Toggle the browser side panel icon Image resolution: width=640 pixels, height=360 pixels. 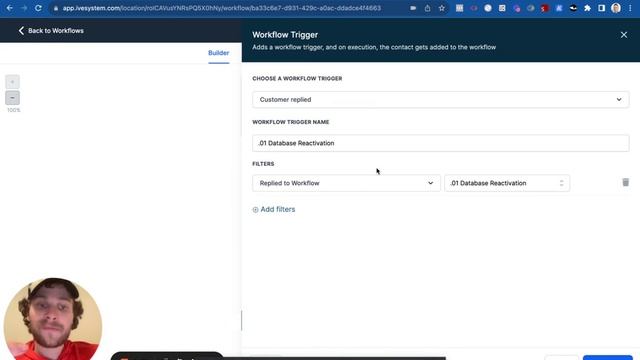602,8
